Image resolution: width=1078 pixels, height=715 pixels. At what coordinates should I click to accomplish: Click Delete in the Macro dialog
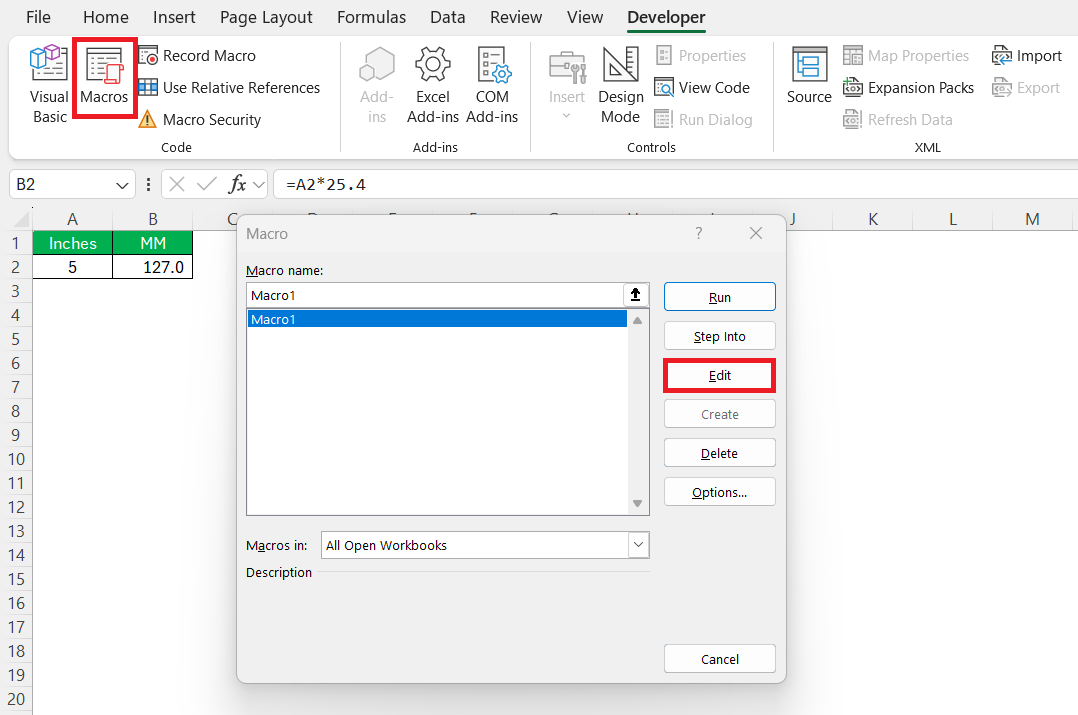pos(720,453)
